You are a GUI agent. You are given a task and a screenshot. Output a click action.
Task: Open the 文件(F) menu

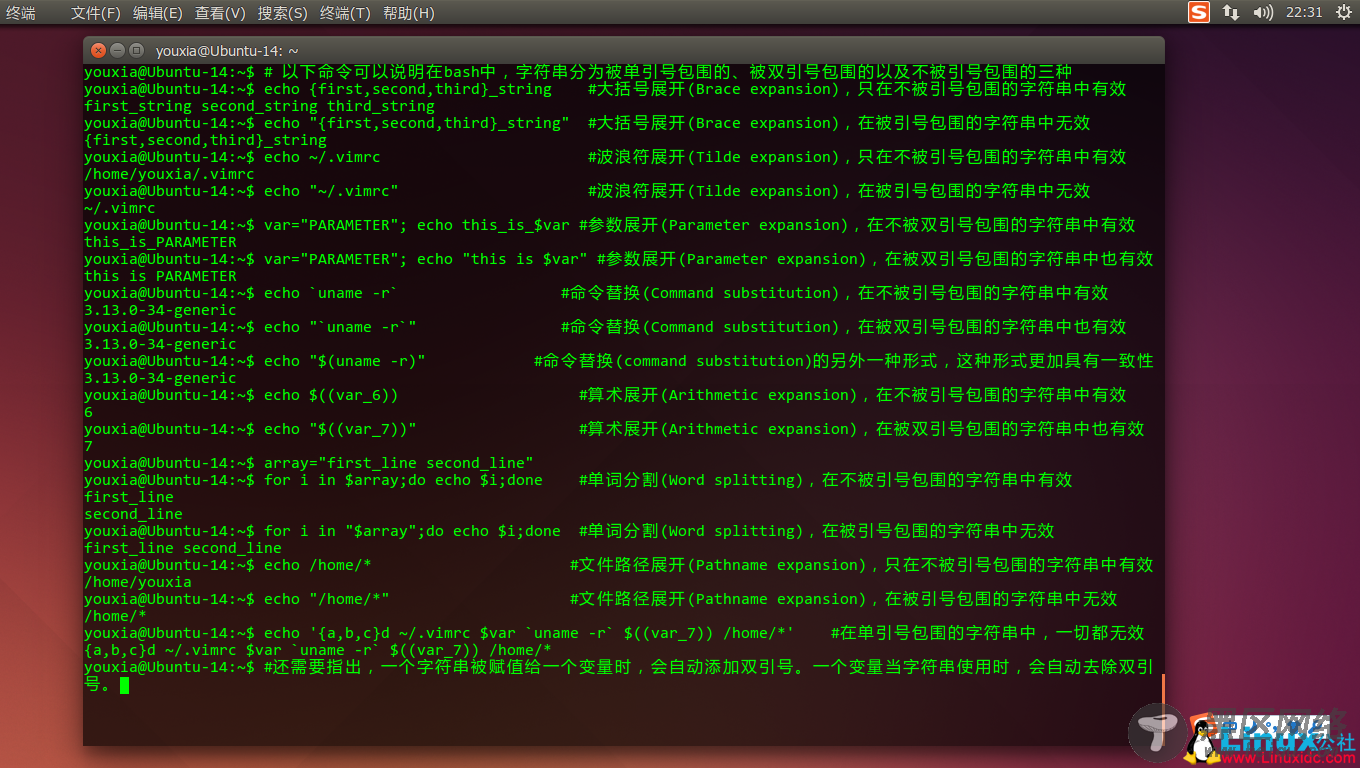click(96, 13)
